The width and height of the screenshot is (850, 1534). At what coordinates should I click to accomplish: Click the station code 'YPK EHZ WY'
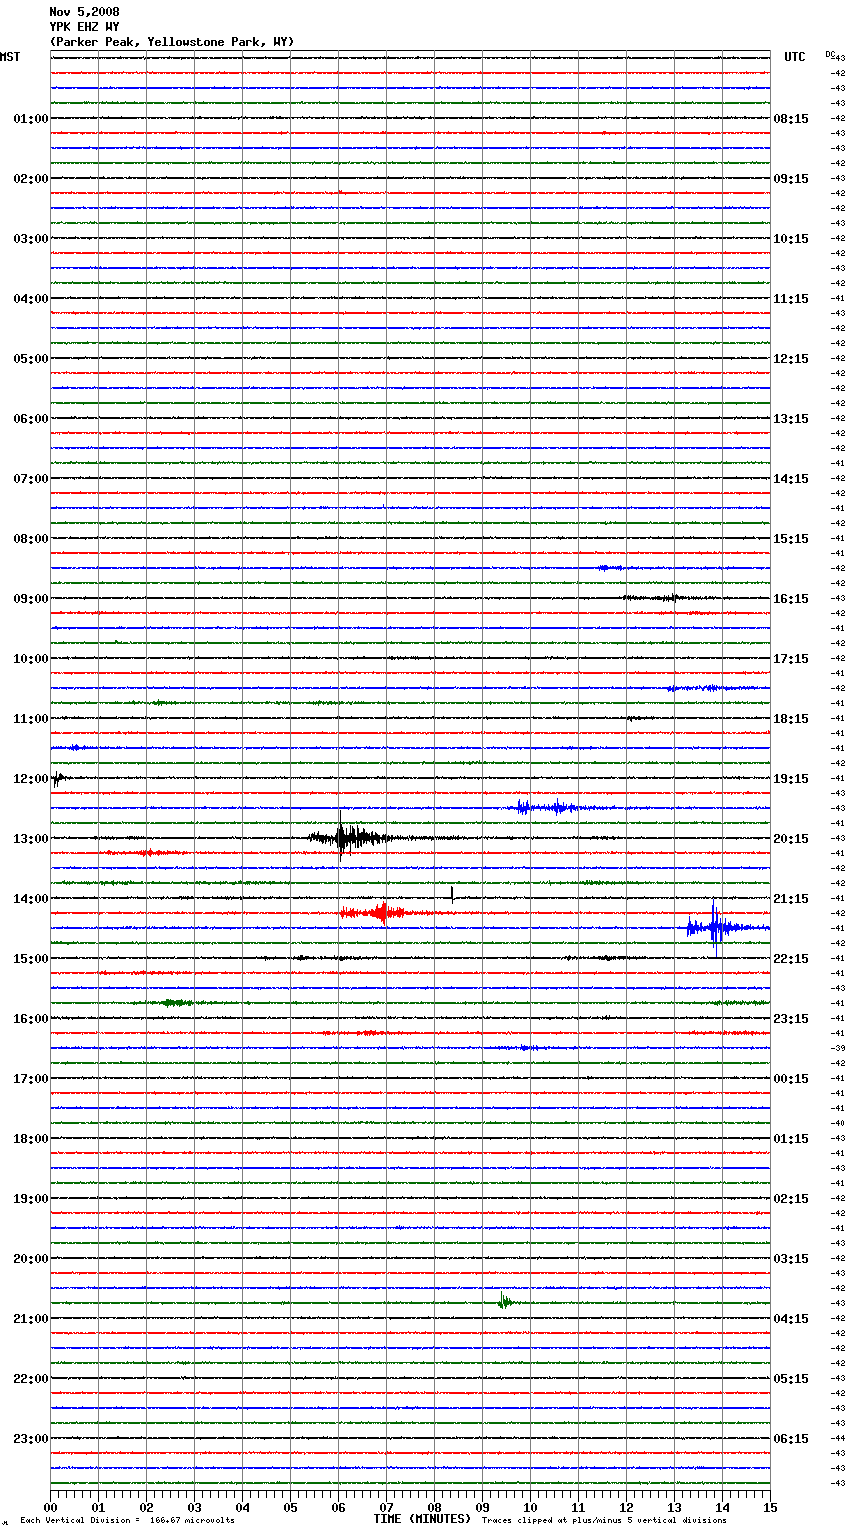pyautogui.click(x=84, y=27)
